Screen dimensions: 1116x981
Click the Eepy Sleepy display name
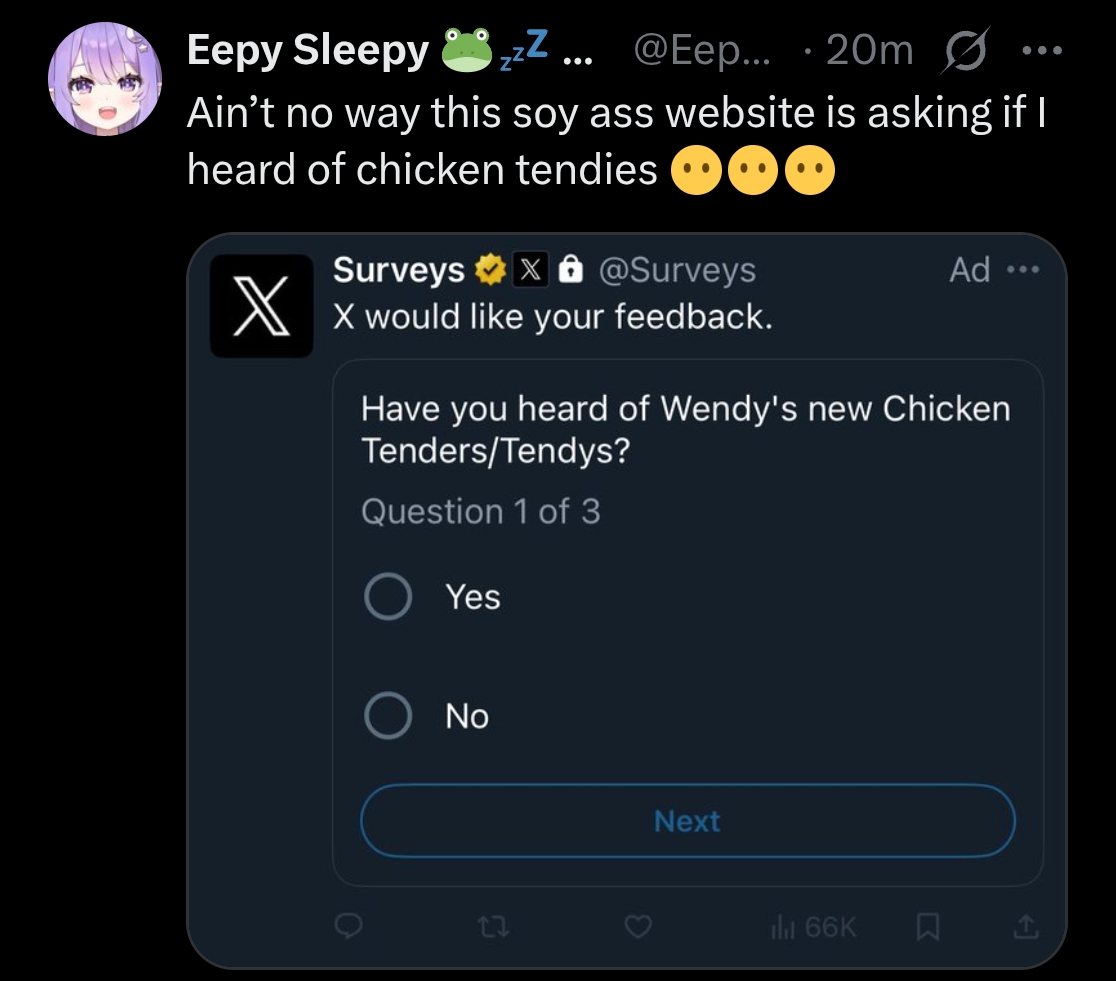[x=307, y=50]
